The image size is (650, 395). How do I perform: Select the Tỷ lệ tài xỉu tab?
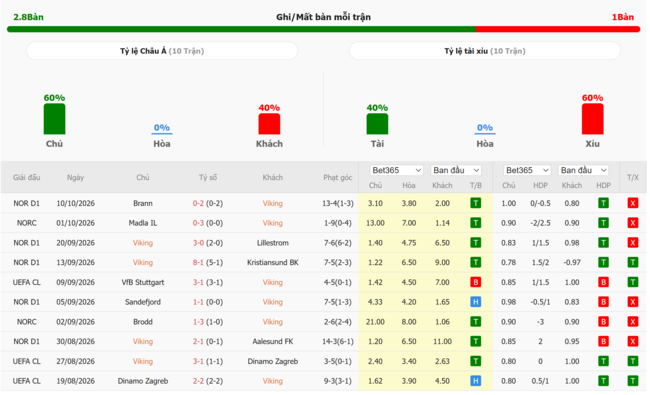click(485, 51)
